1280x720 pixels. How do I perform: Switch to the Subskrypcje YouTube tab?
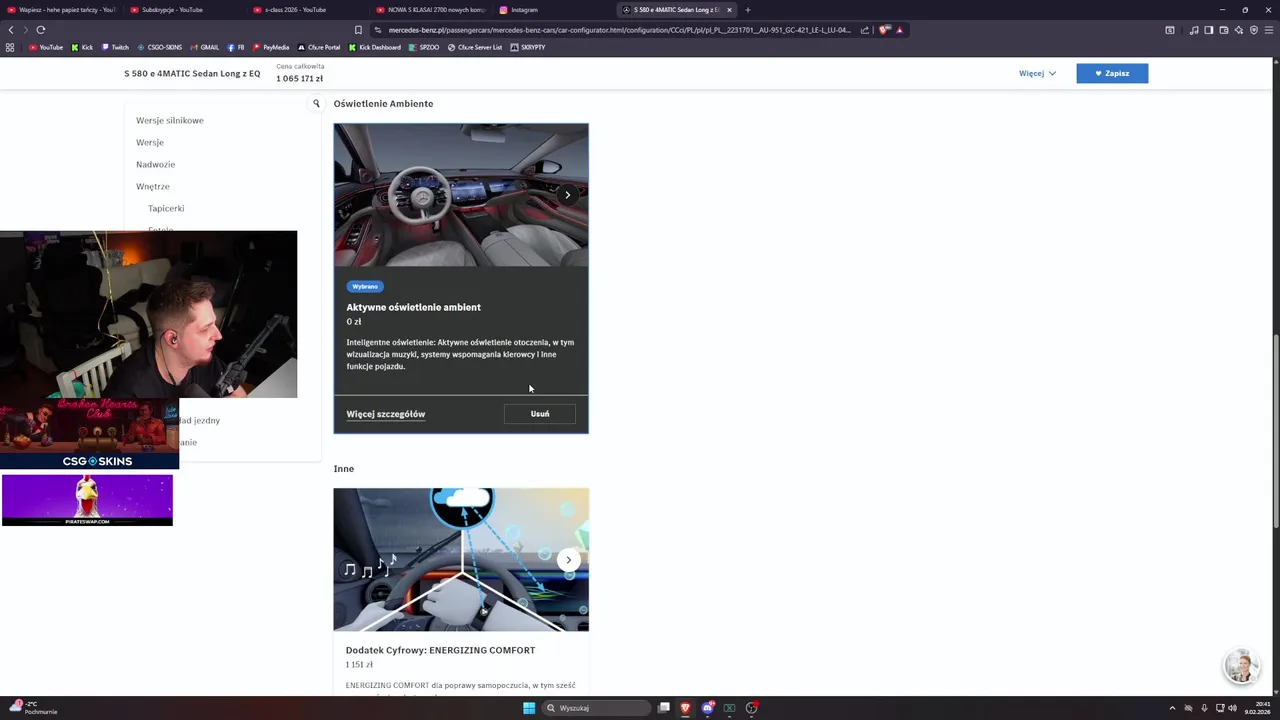tap(182, 10)
